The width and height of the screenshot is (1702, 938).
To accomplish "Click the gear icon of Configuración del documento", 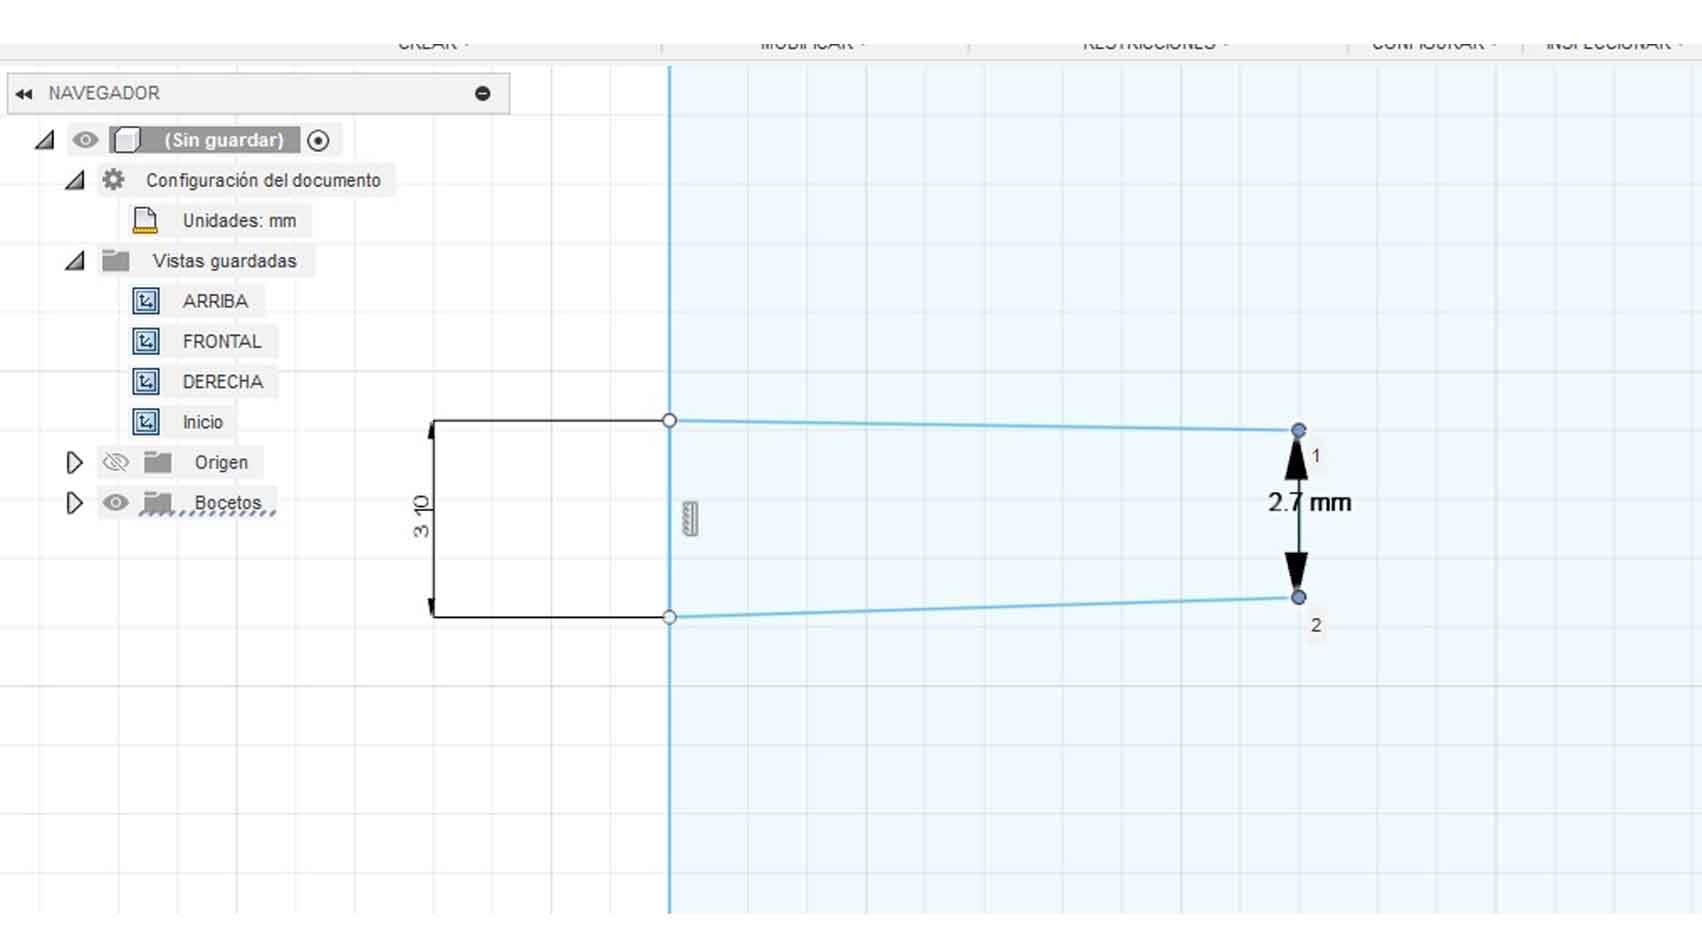I will tap(114, 180).
